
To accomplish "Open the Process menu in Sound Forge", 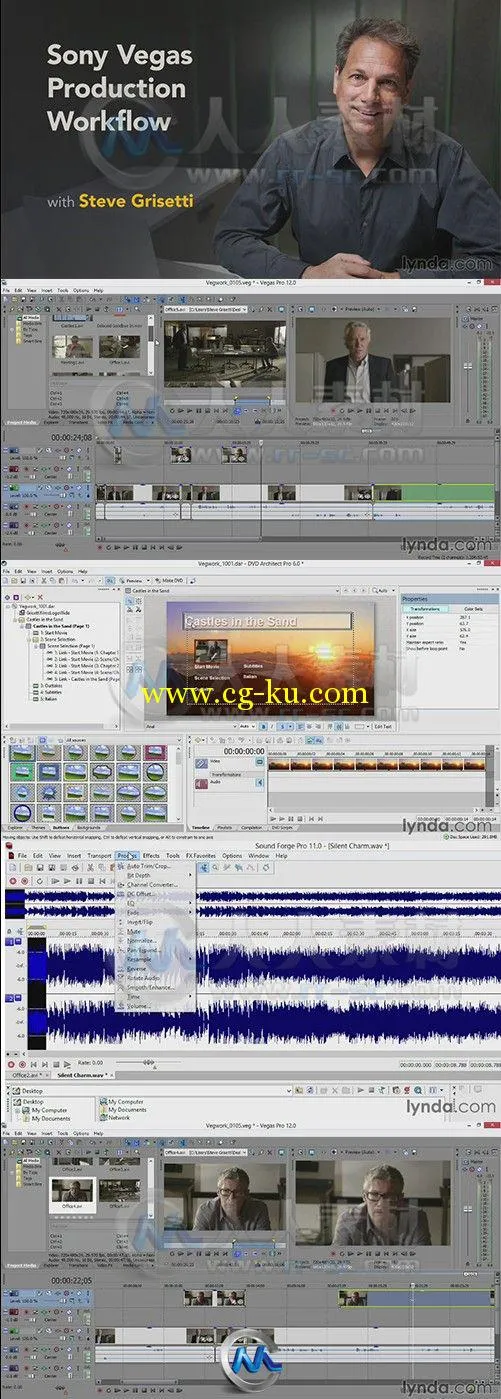I will (126, 856).
